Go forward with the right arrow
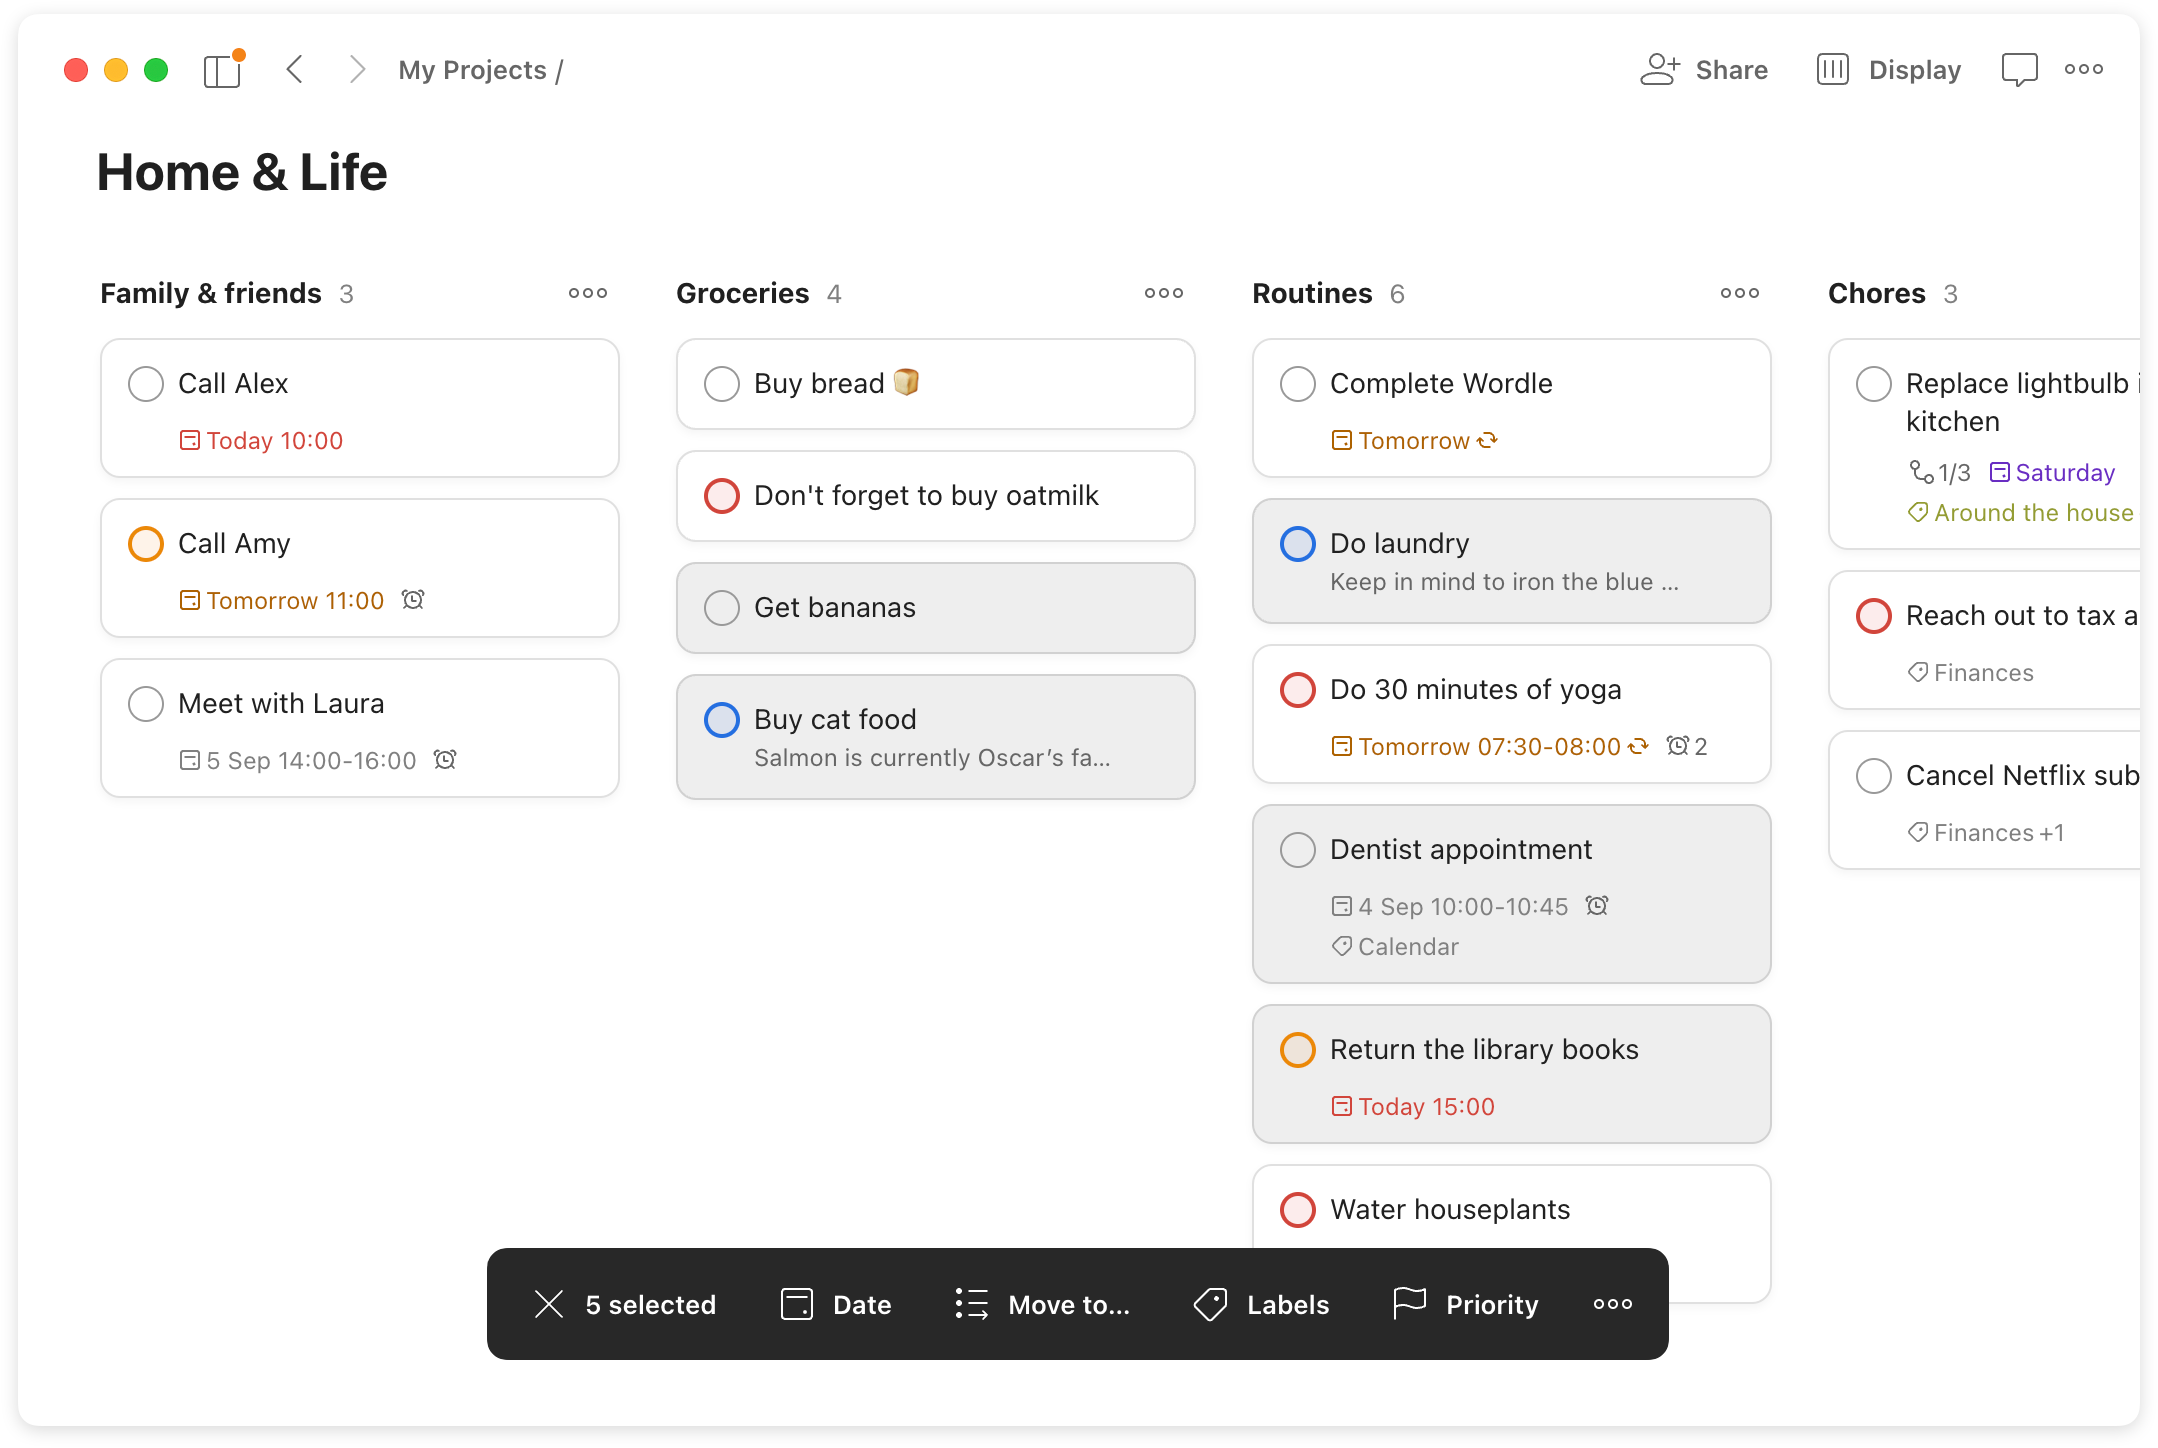2158x1448 pixels. [357, 70]
